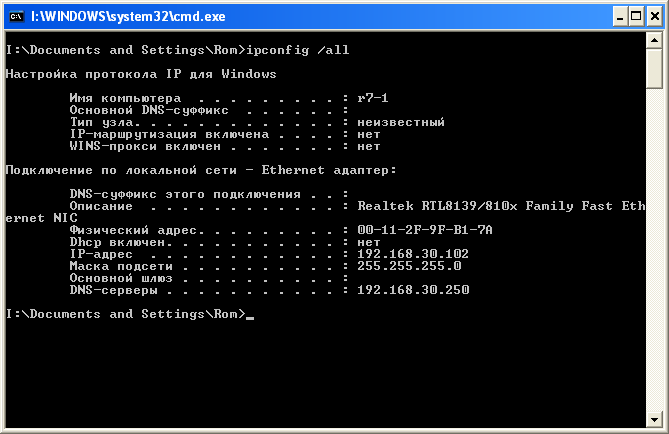Viewport: 669px width, 434px height.
Task: Click the vertical scrollbar thumb
Action: pyautogui.click(x=654, y=70)
